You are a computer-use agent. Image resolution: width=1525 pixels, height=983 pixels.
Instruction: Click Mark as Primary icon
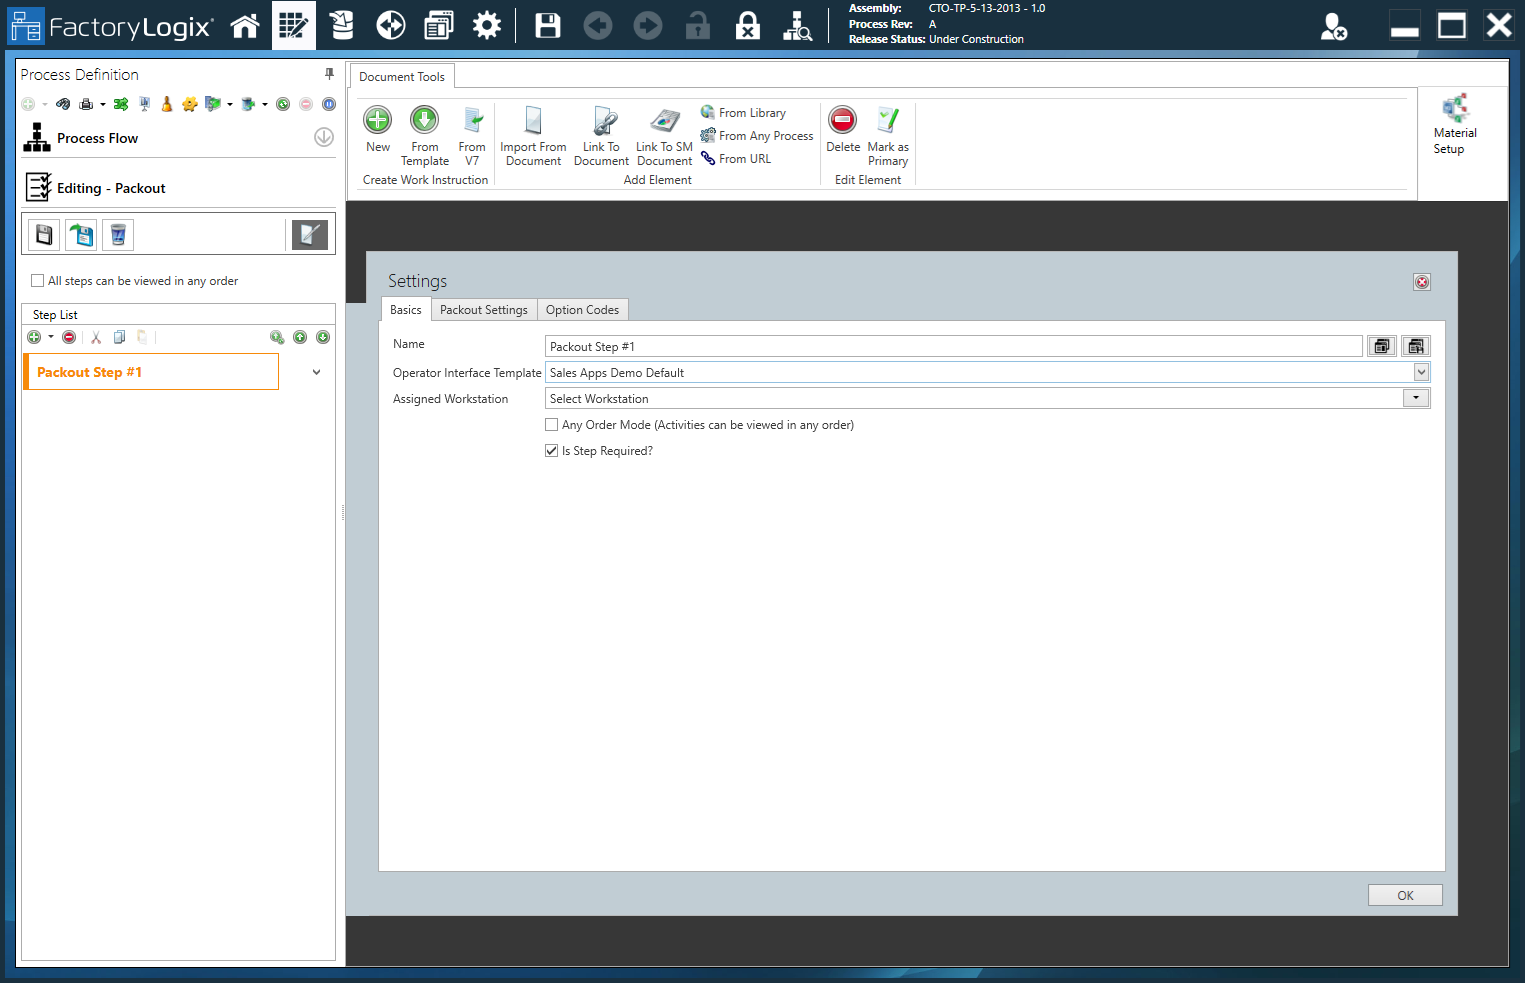pos(888,121)
